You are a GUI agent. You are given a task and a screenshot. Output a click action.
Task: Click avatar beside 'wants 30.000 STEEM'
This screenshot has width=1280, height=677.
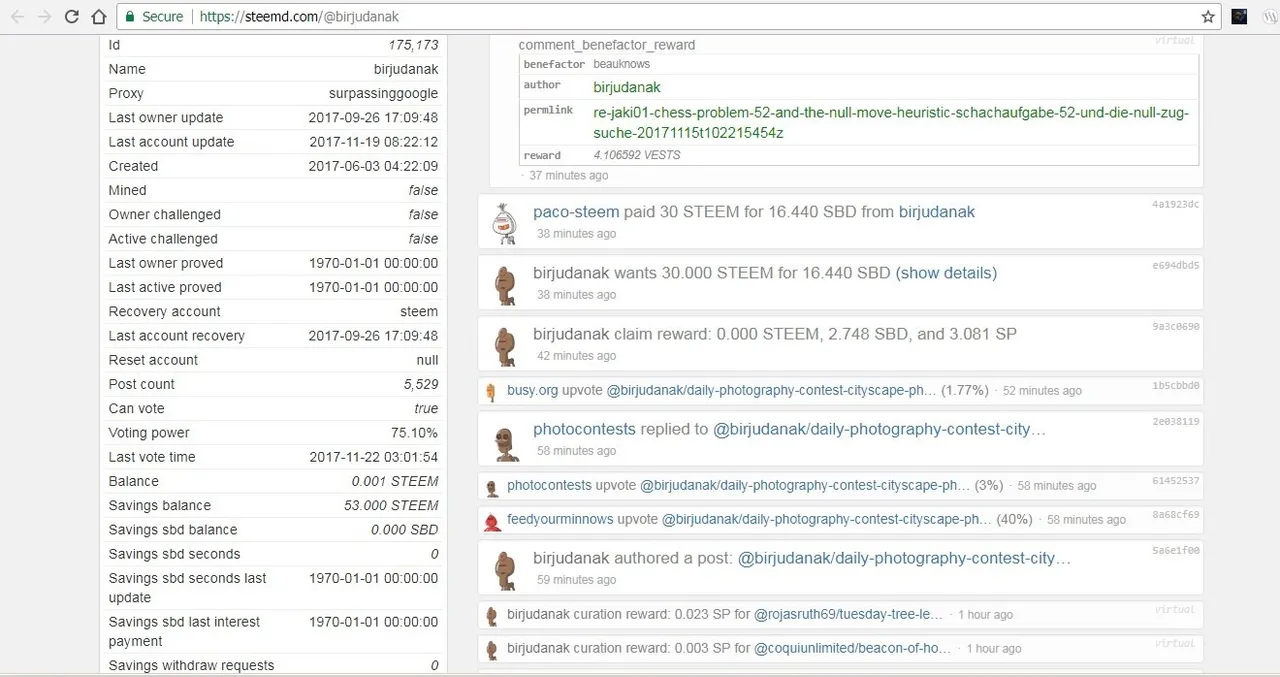pyautogui.click(x=506, y=284)
